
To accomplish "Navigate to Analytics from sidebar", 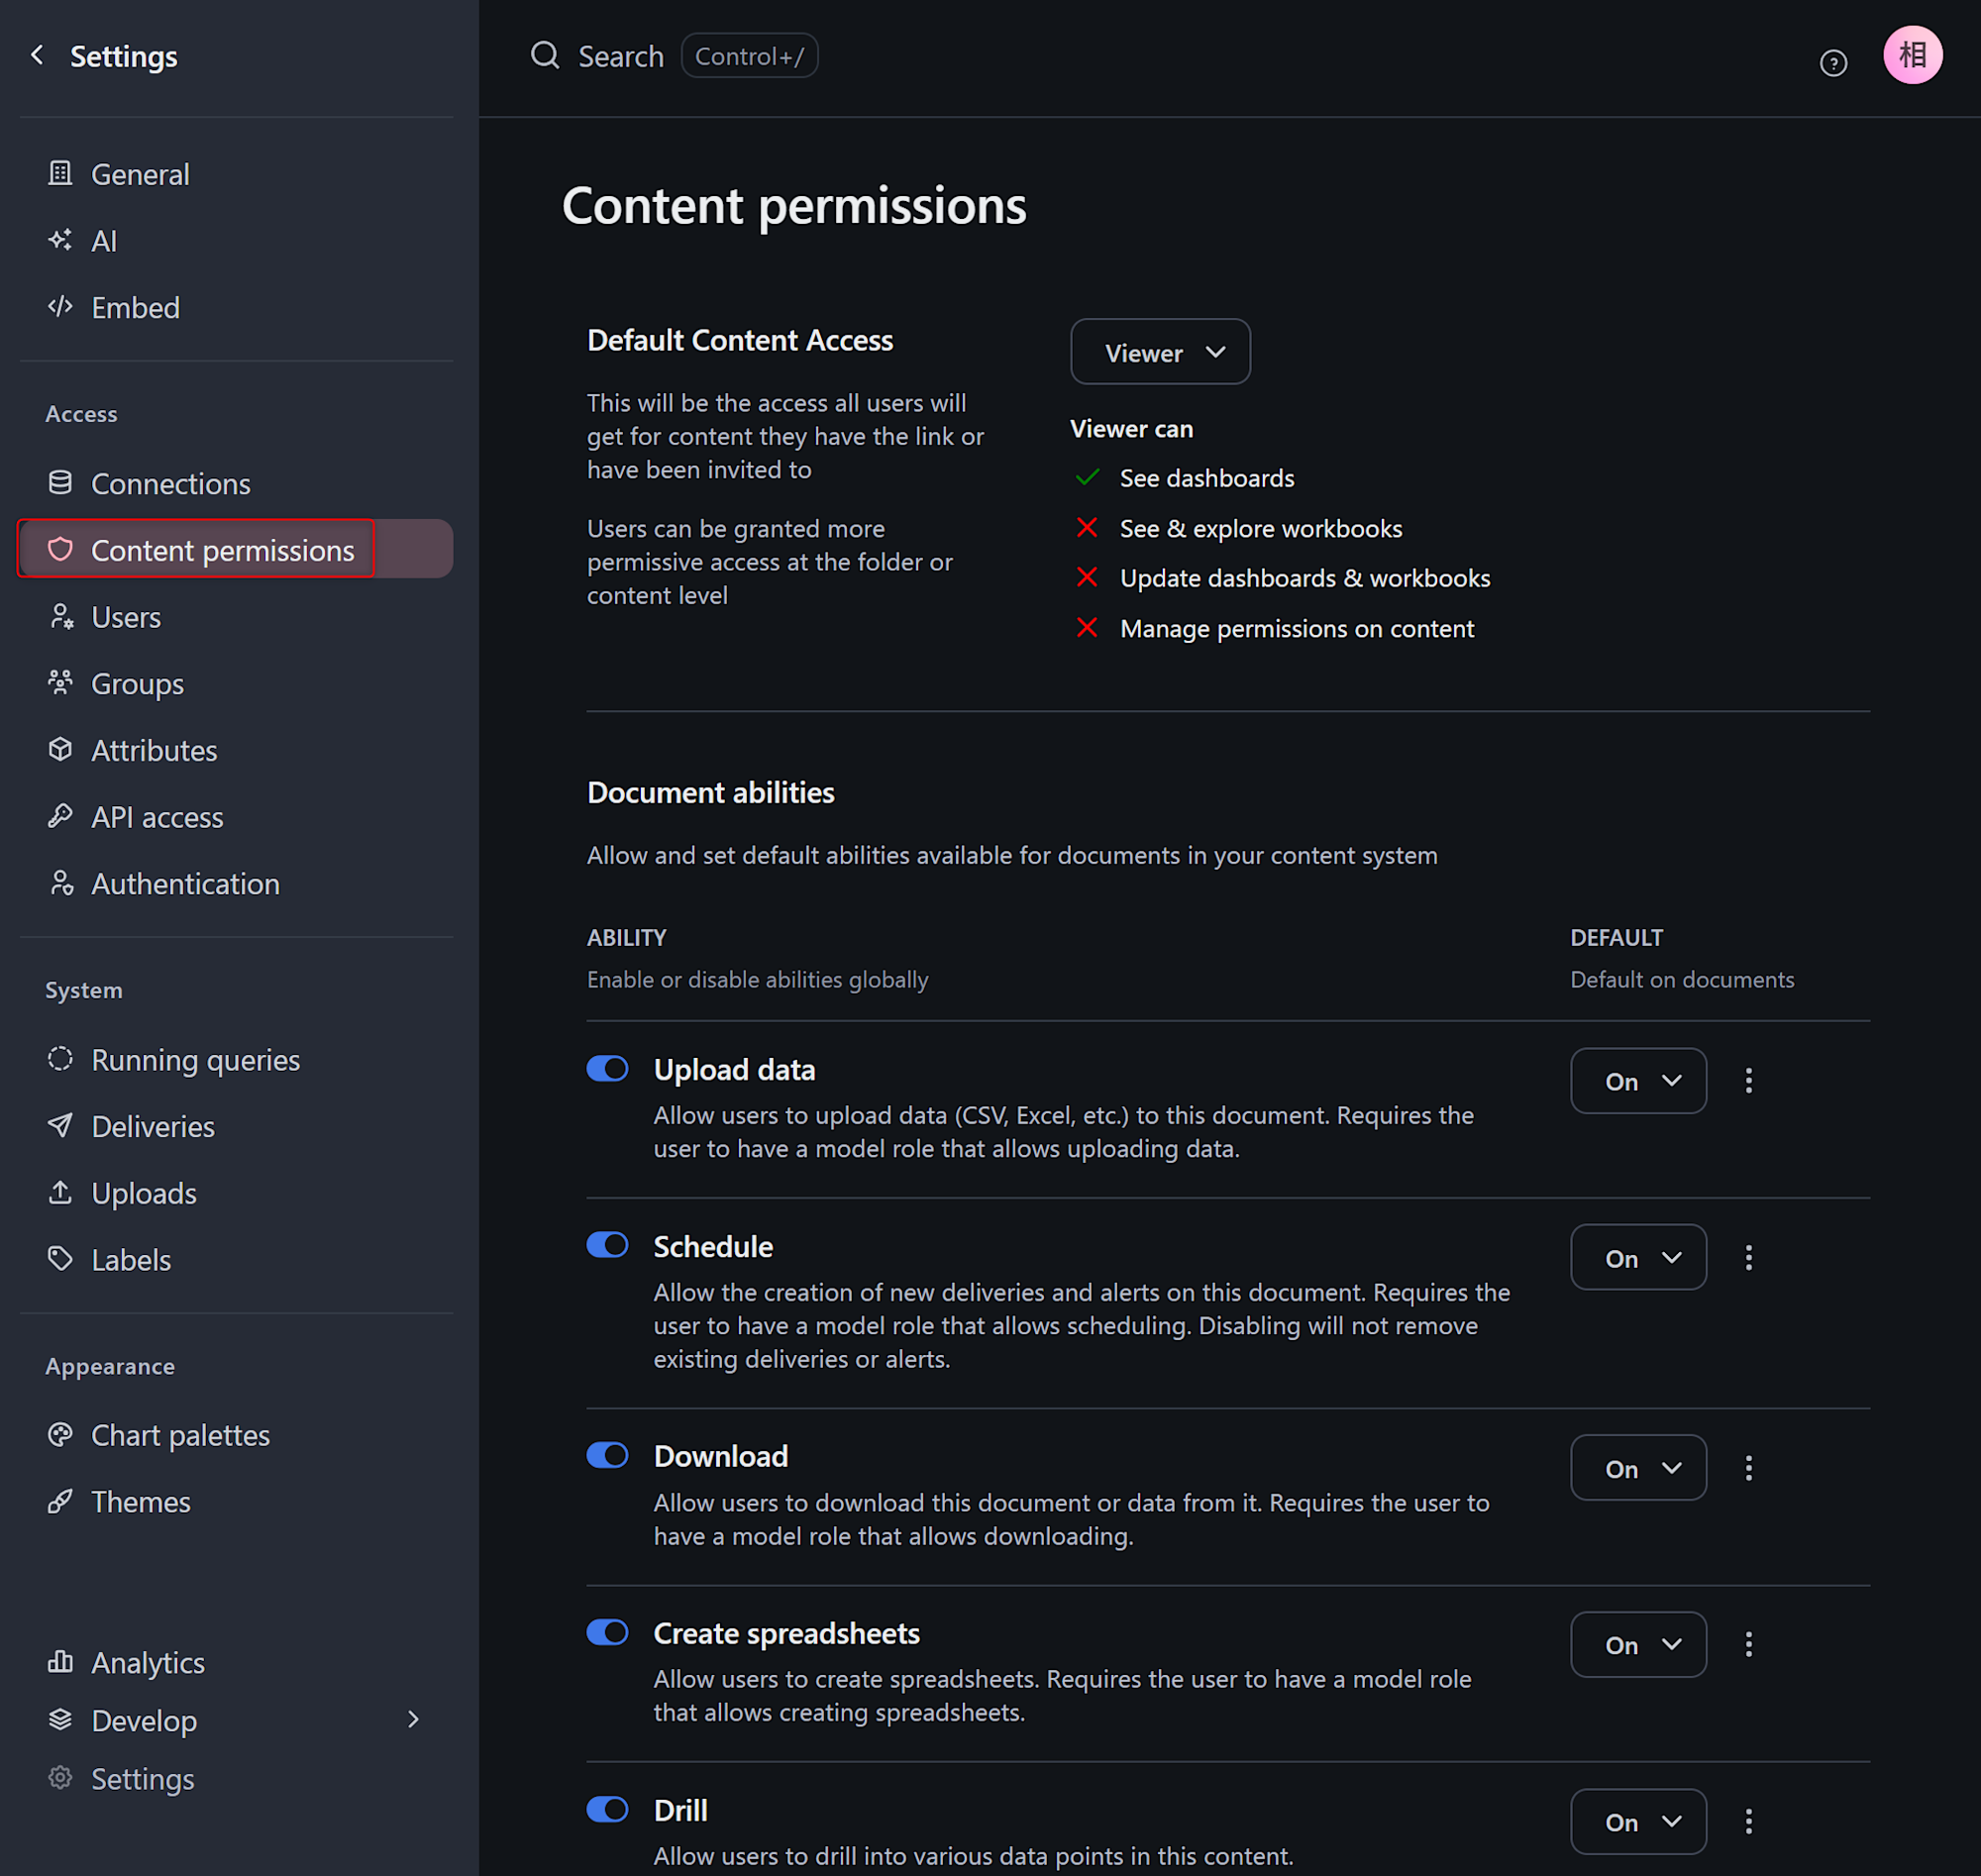I will (x=148, y=1662).
